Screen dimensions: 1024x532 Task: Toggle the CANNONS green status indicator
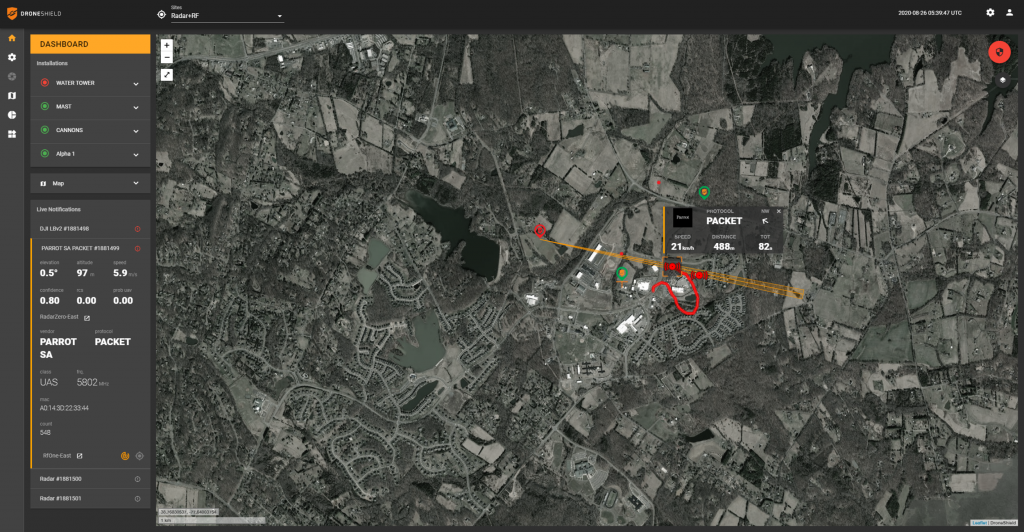point(45,130)
